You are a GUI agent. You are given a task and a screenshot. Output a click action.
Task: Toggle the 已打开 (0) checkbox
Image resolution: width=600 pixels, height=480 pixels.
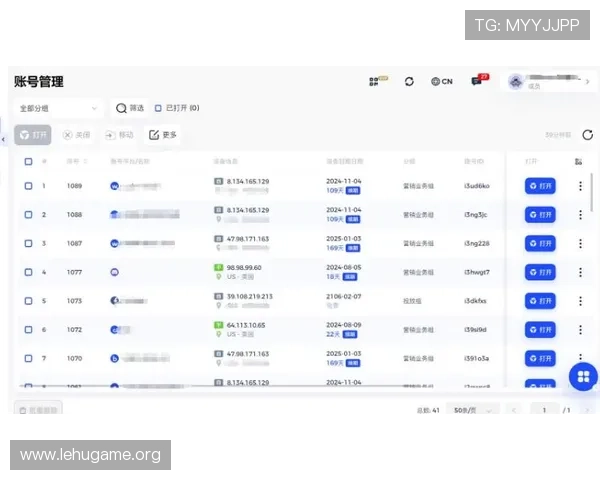[158, 108]
